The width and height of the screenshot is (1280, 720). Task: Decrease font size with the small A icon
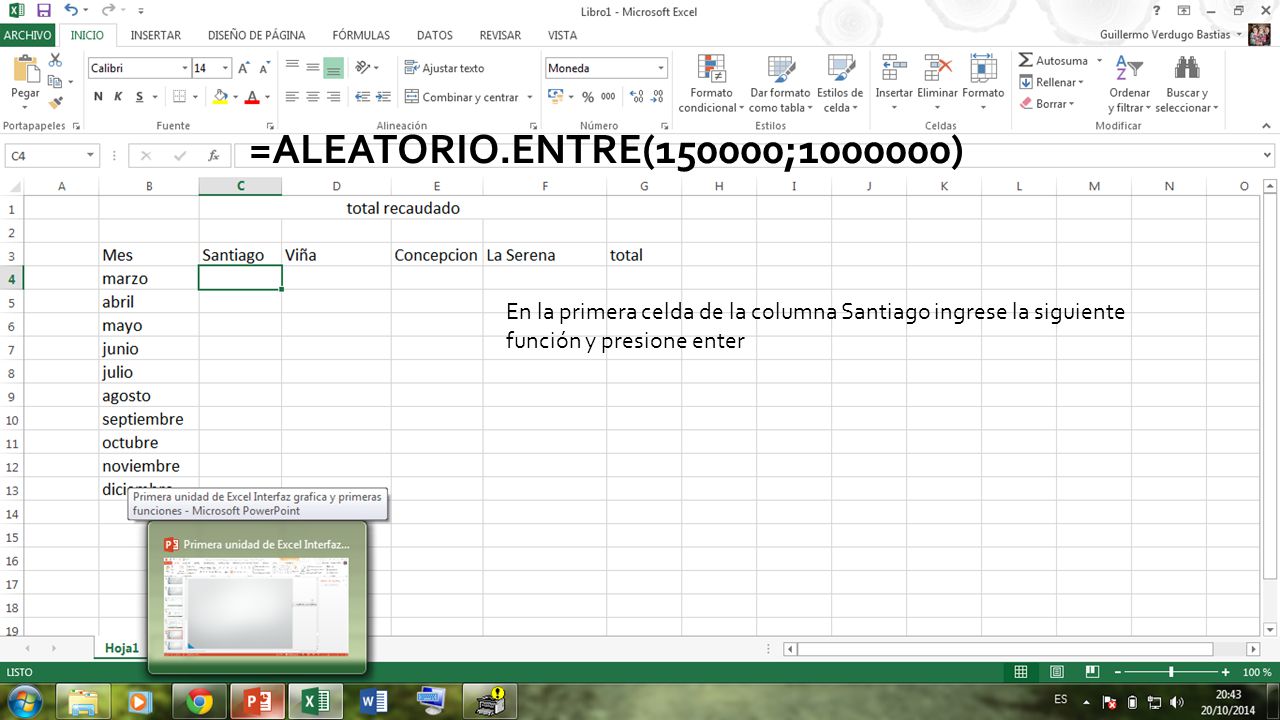tap(264, 69)
